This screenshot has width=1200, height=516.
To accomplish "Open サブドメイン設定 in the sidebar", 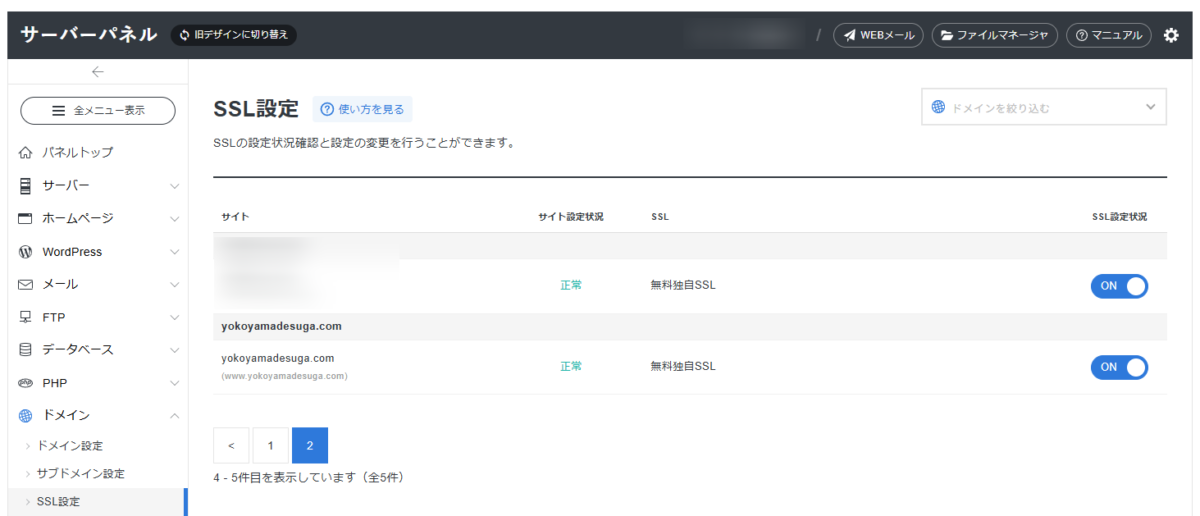I will click(x=80, y=473).
